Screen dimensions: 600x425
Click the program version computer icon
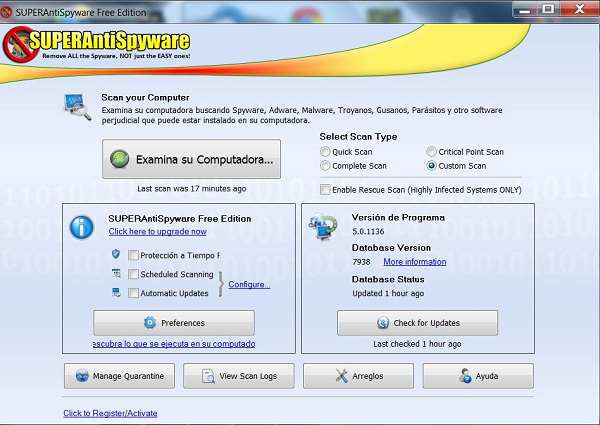(x=323, y=228)
